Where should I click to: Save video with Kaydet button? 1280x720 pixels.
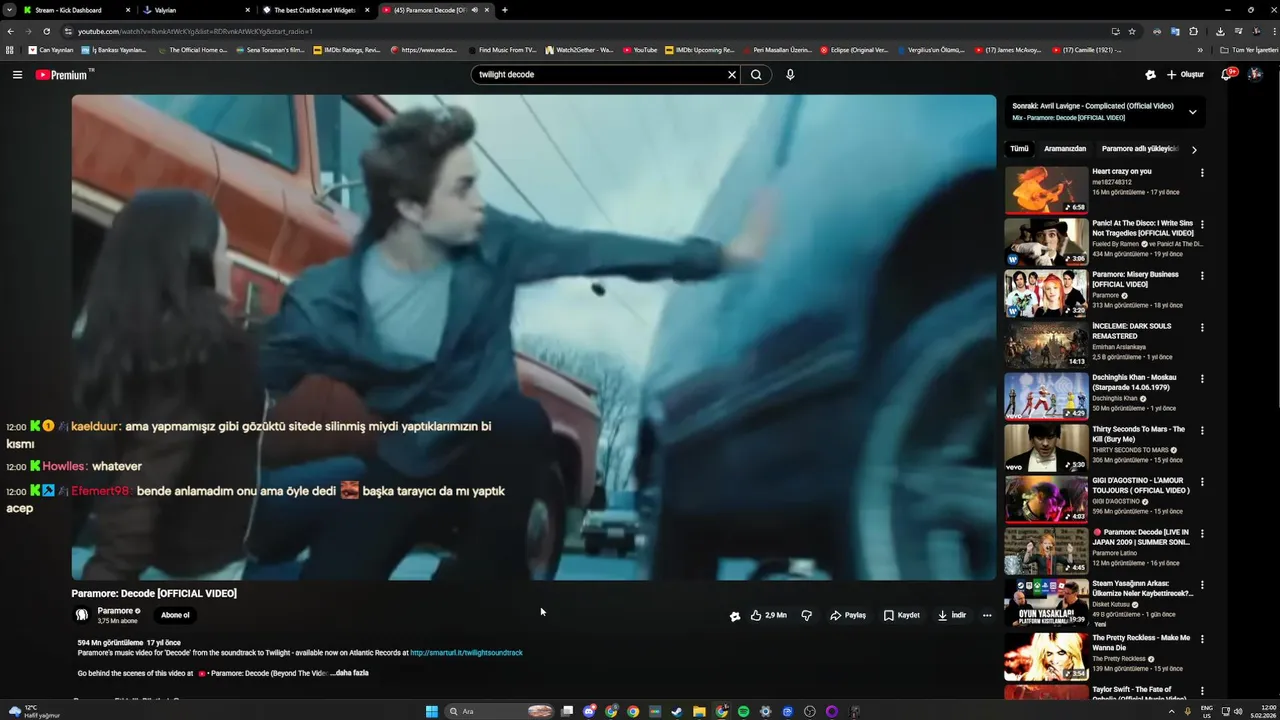click(x=901, y=616)
